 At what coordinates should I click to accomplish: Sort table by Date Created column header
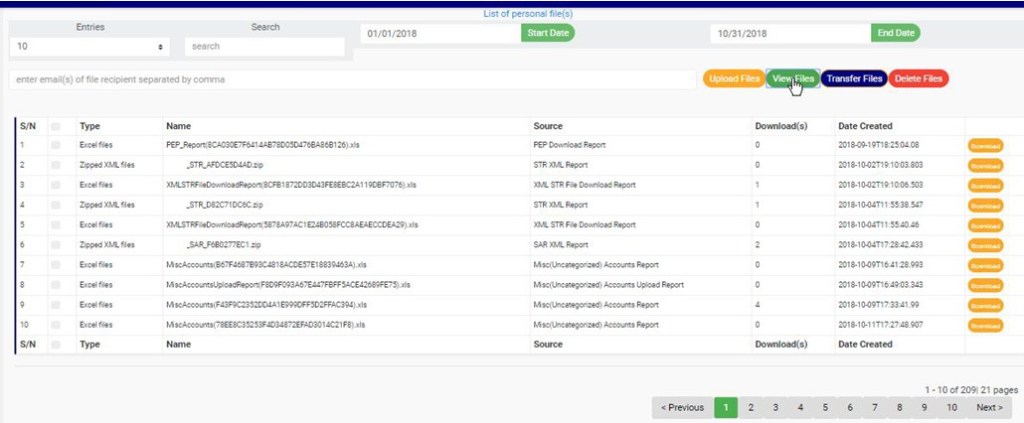[x=866, y=127]
